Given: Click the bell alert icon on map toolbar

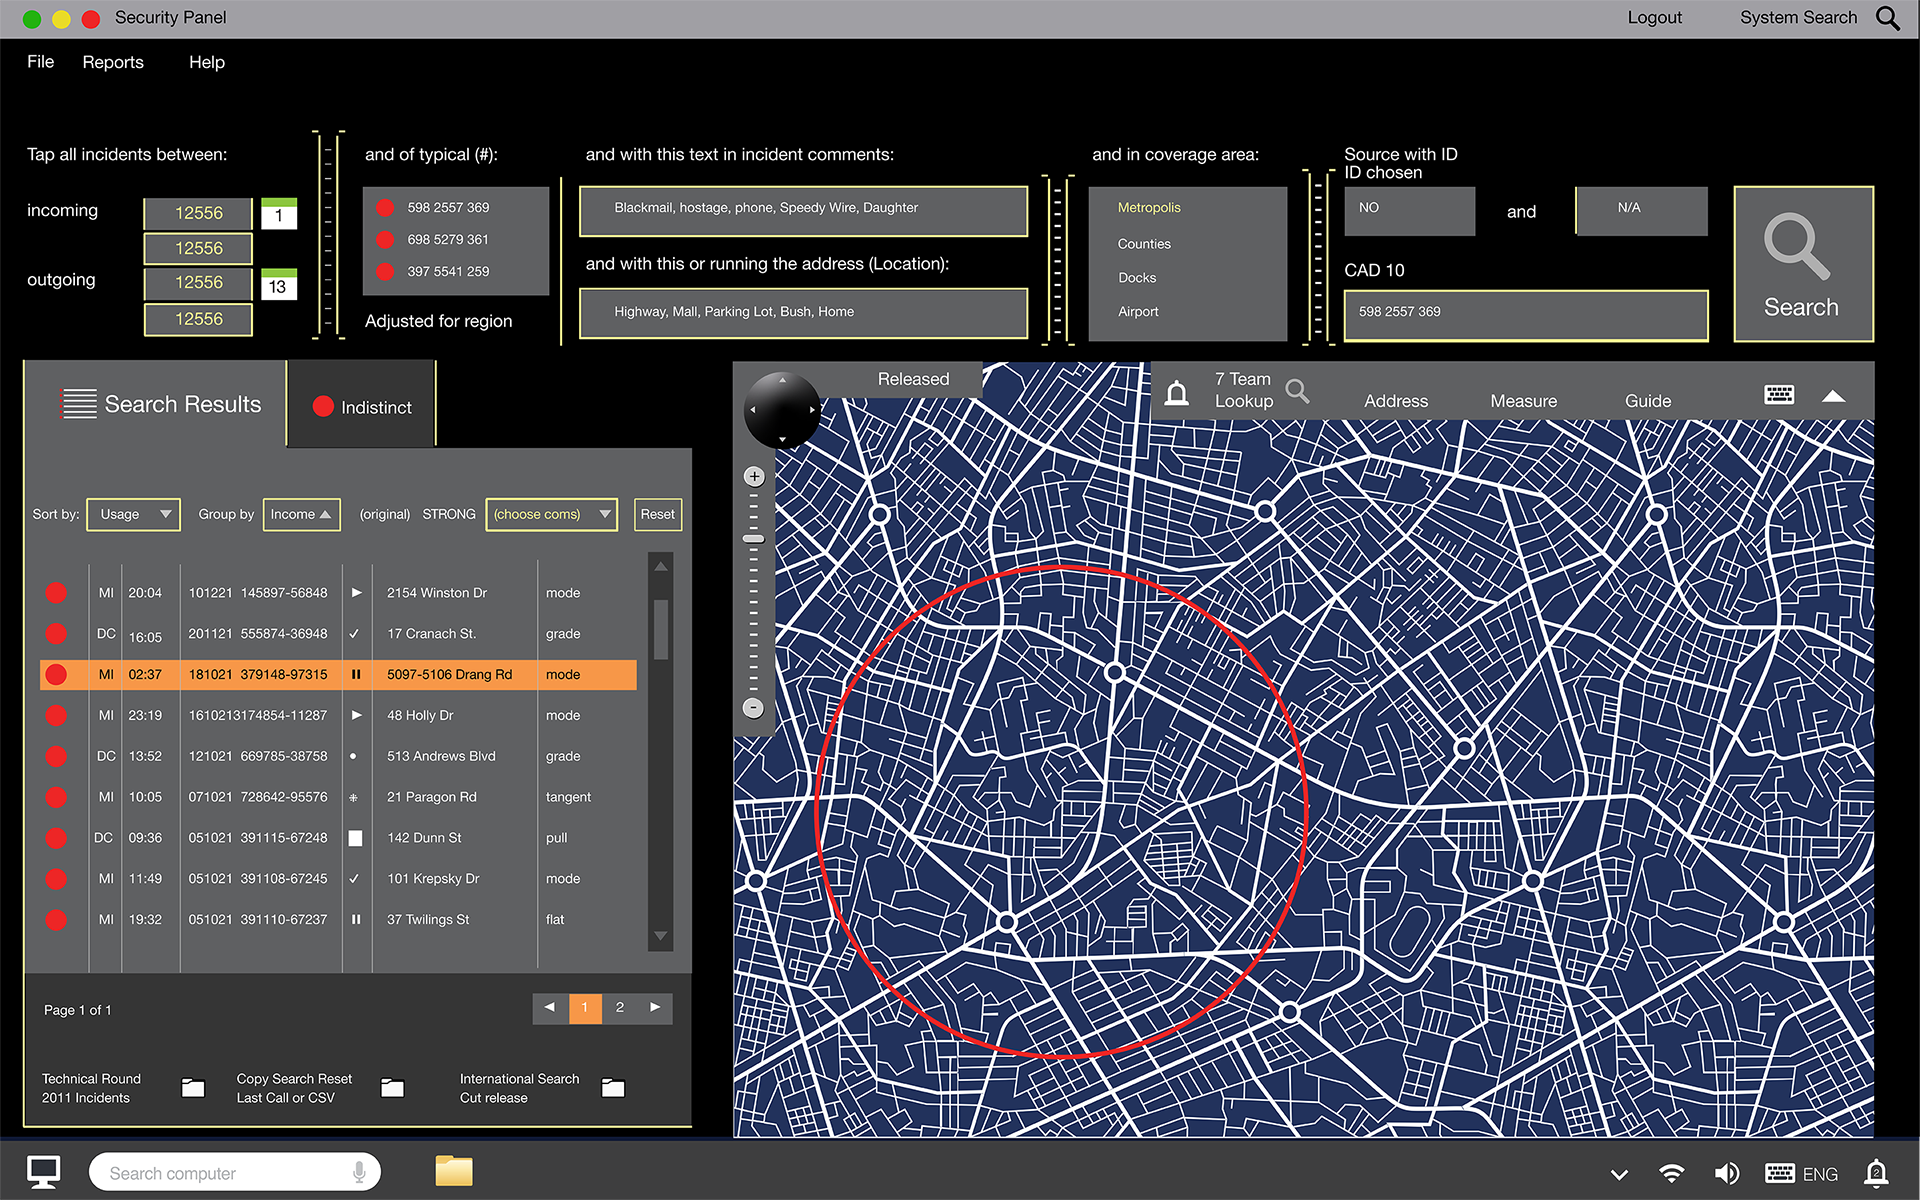Looking at the screenshot, I should tap(1177, 393).
